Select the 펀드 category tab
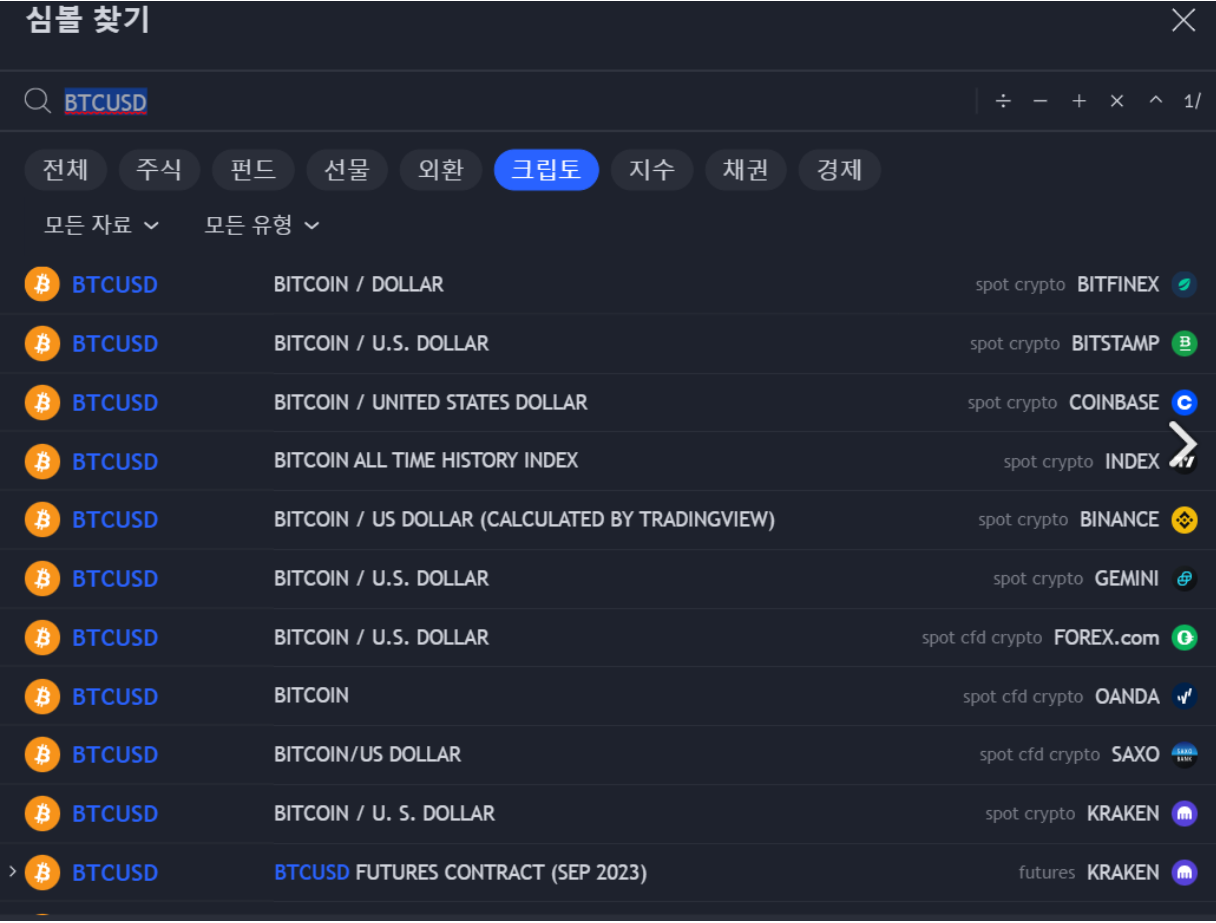 pyautogui.click(x=253, y=170)
